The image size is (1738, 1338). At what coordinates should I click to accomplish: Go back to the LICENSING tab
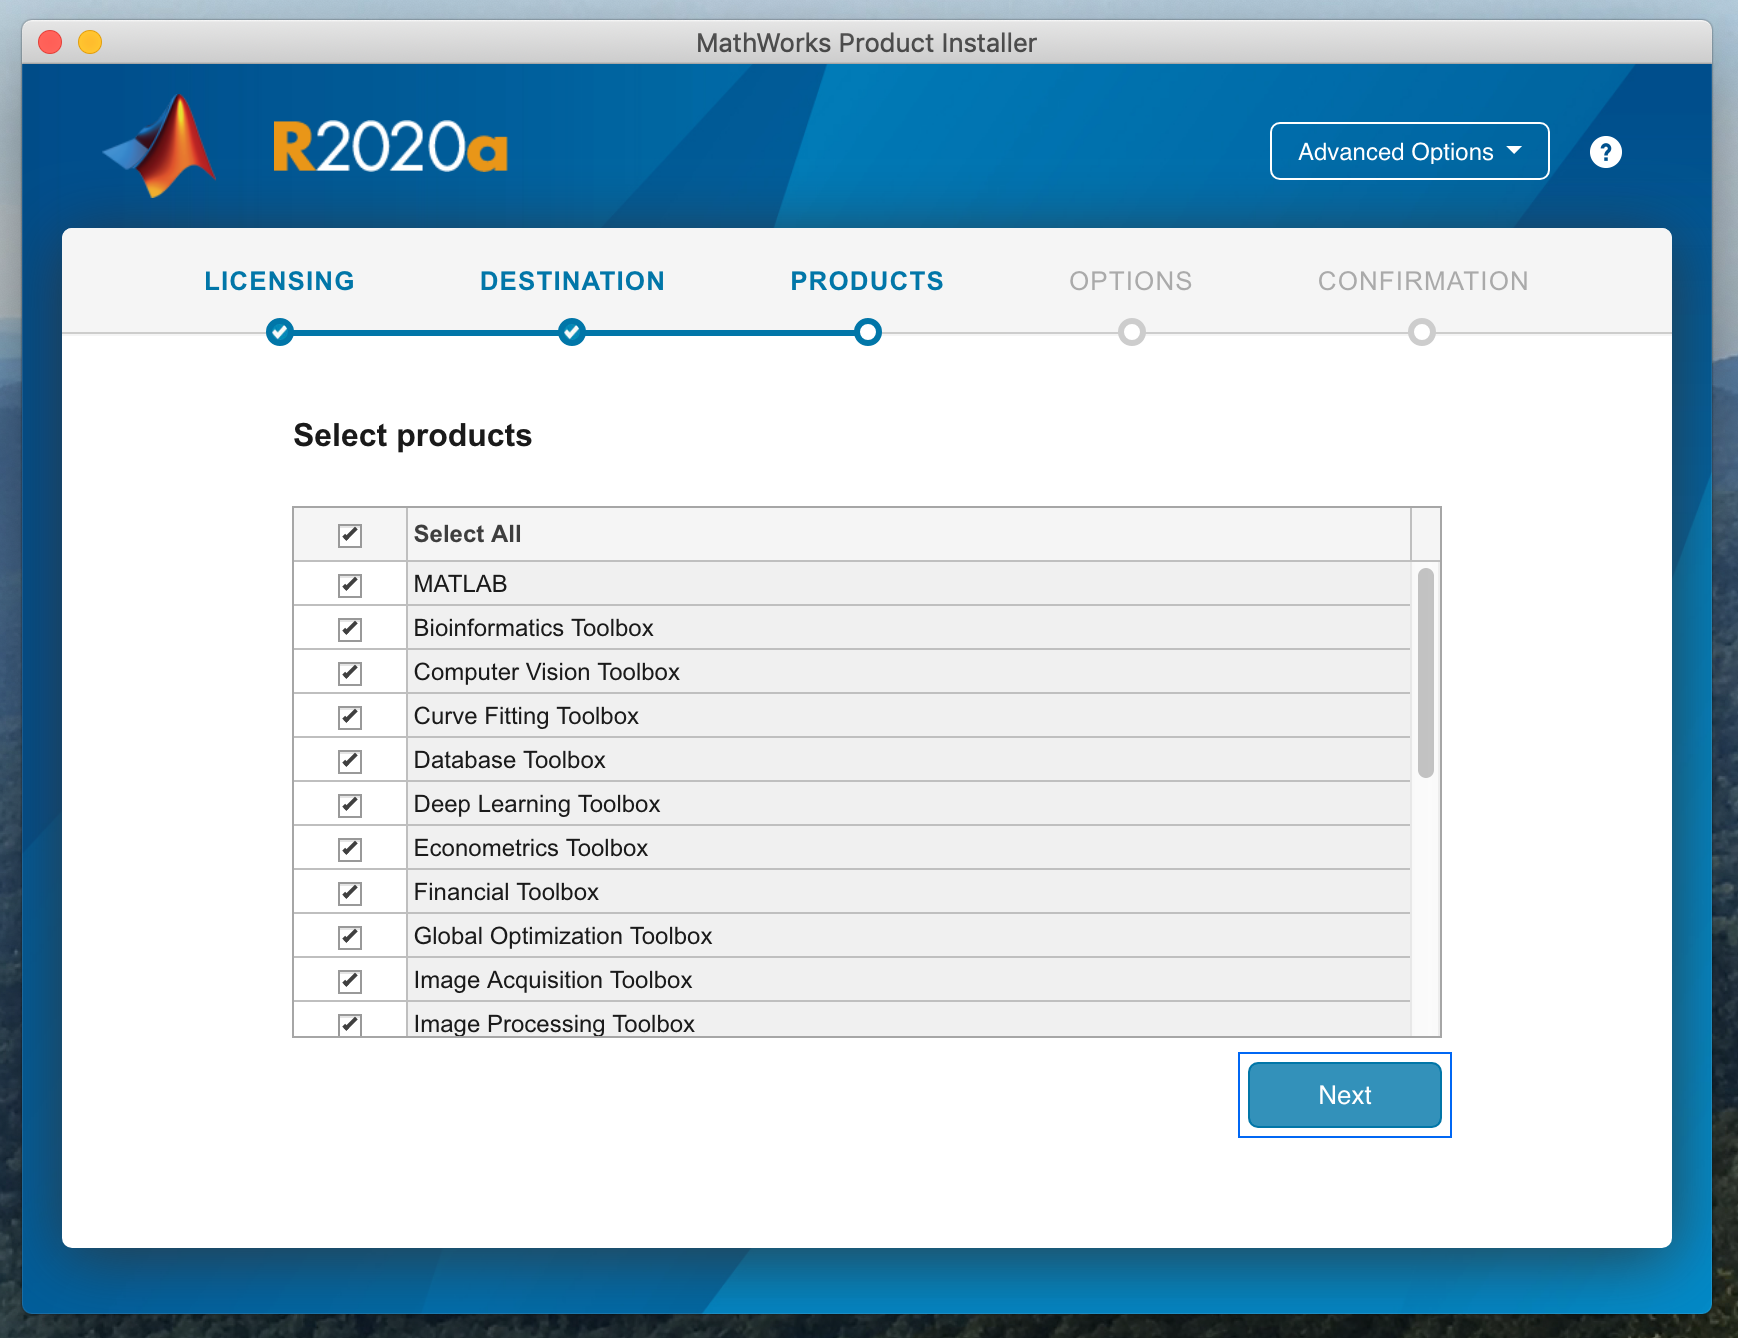tap(280, 281)
